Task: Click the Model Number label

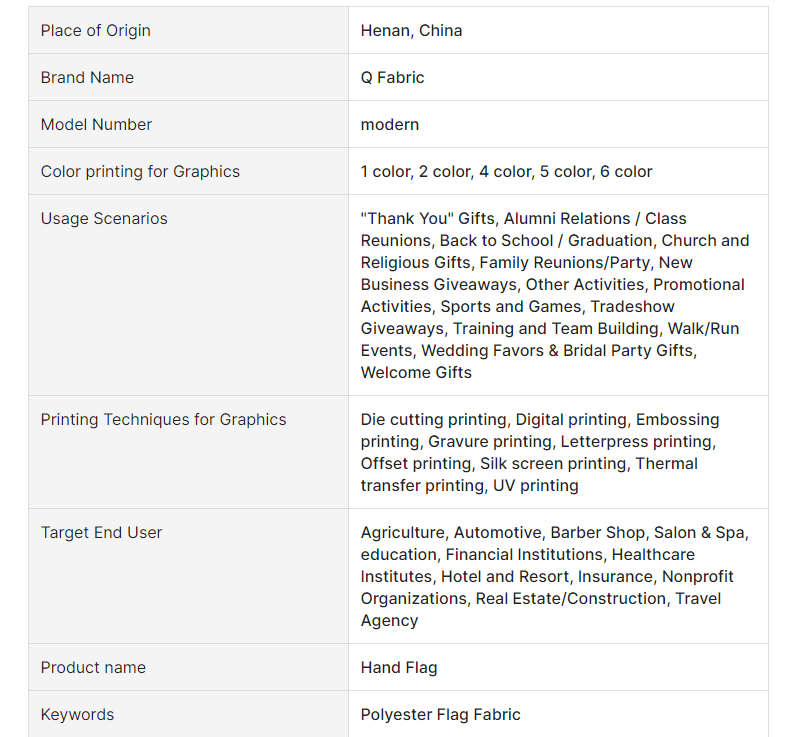Action: click(96, 124)
